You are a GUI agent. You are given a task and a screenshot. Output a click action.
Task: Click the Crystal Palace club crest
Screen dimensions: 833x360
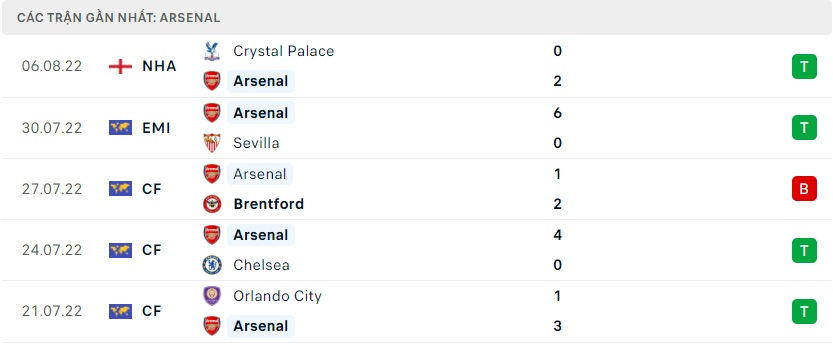[x=212, y=52]
